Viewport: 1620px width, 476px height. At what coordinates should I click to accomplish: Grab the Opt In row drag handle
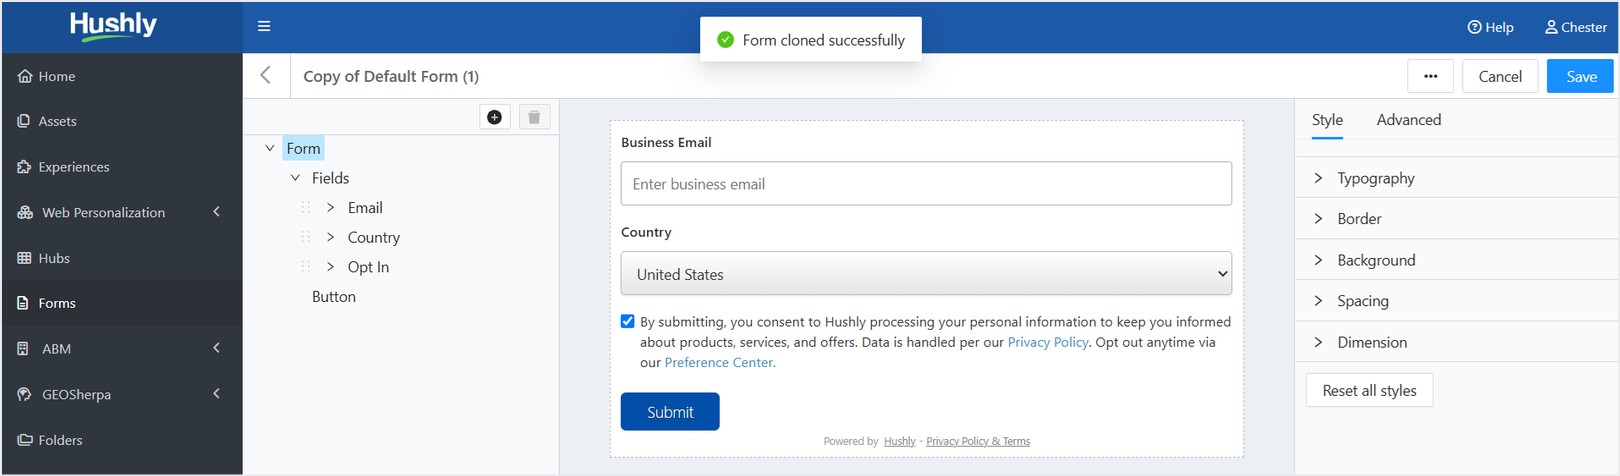click(x=306, y=267)
